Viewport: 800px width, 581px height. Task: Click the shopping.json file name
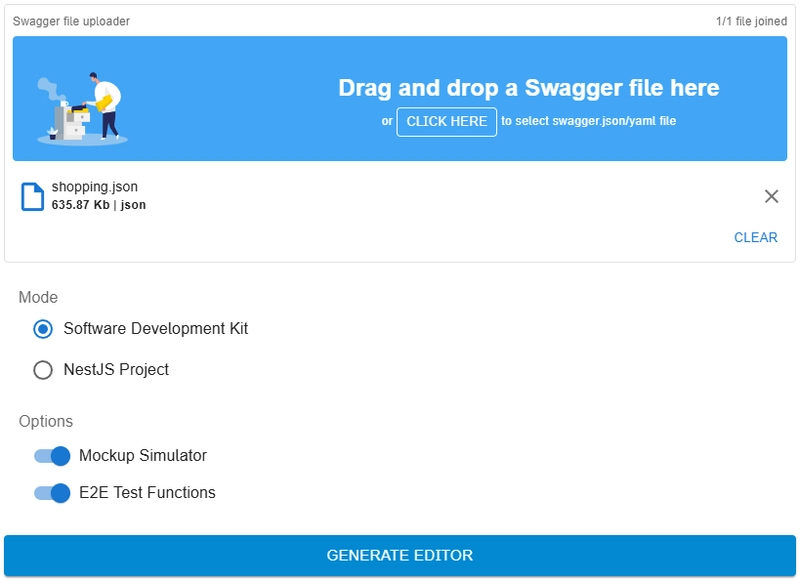pos(95,187)
